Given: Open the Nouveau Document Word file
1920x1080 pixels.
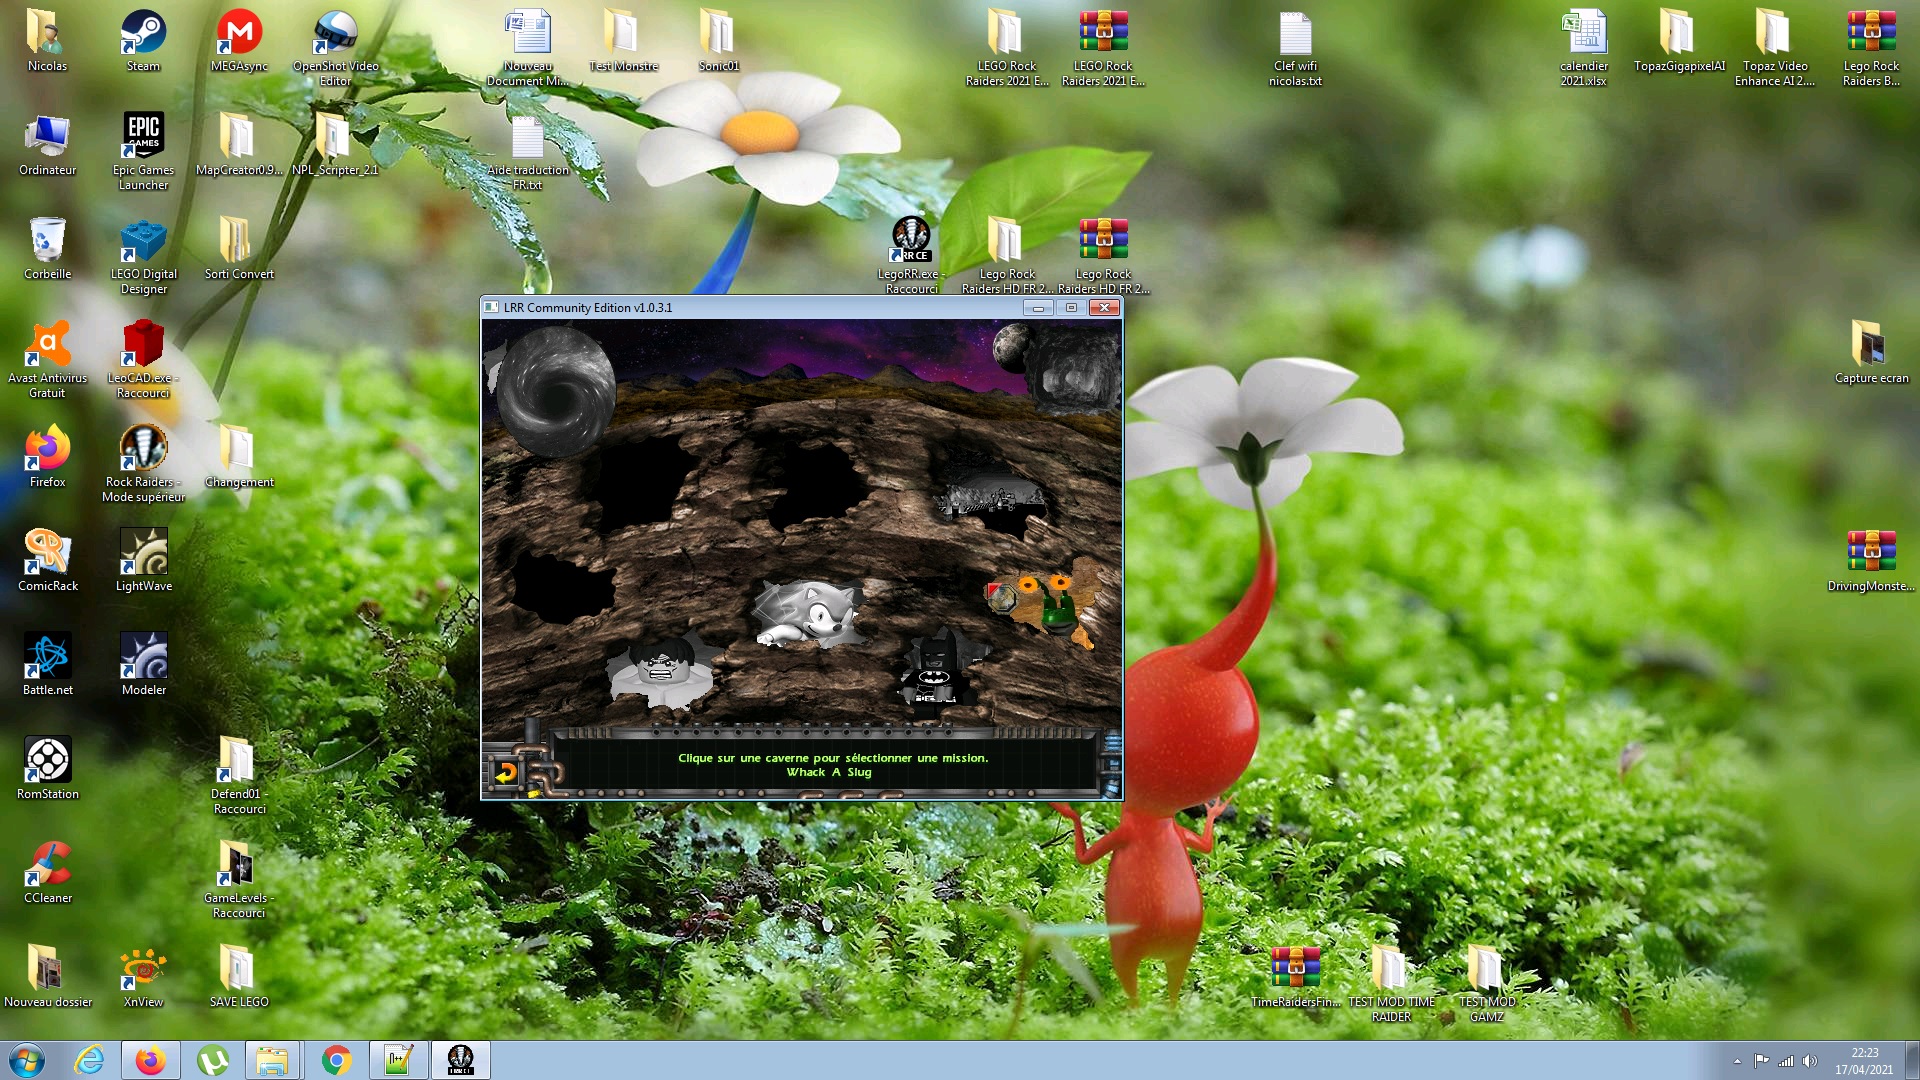Looking at the screenshot, I should 527,48.
